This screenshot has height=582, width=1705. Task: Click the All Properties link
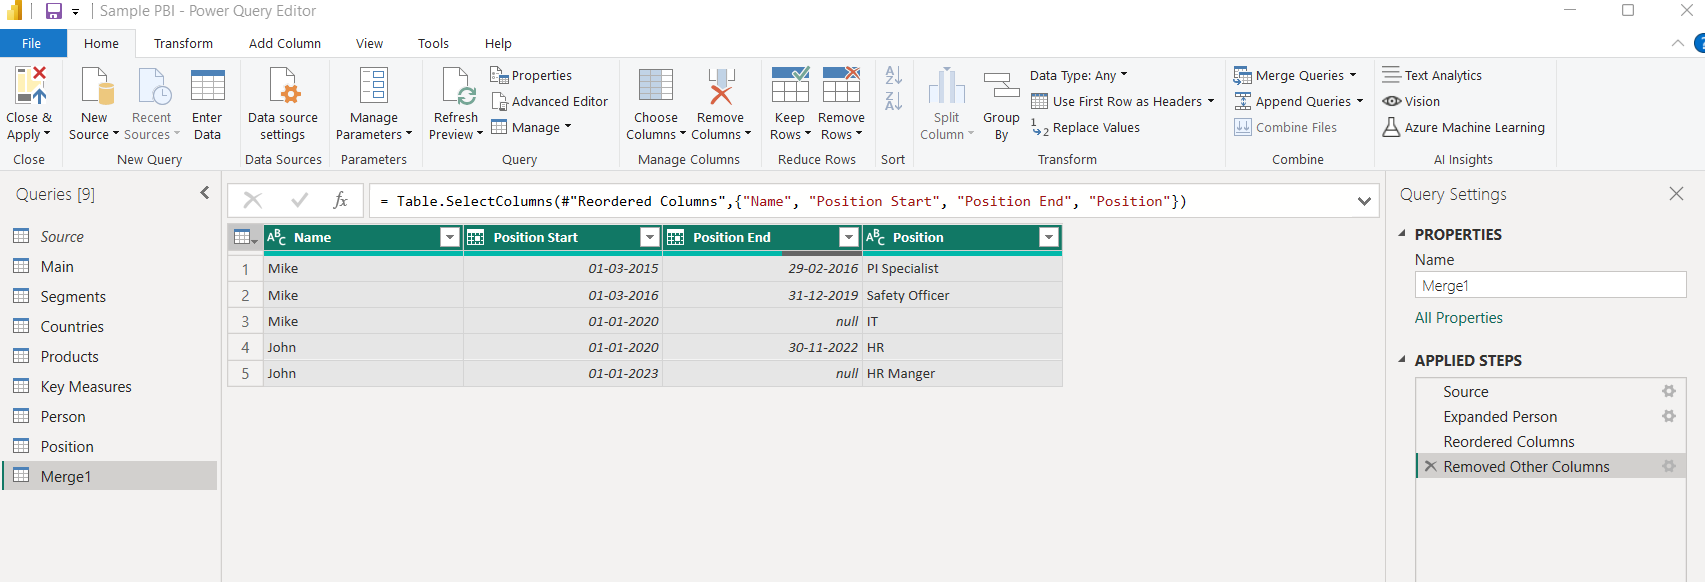[x=1458, y=318]
